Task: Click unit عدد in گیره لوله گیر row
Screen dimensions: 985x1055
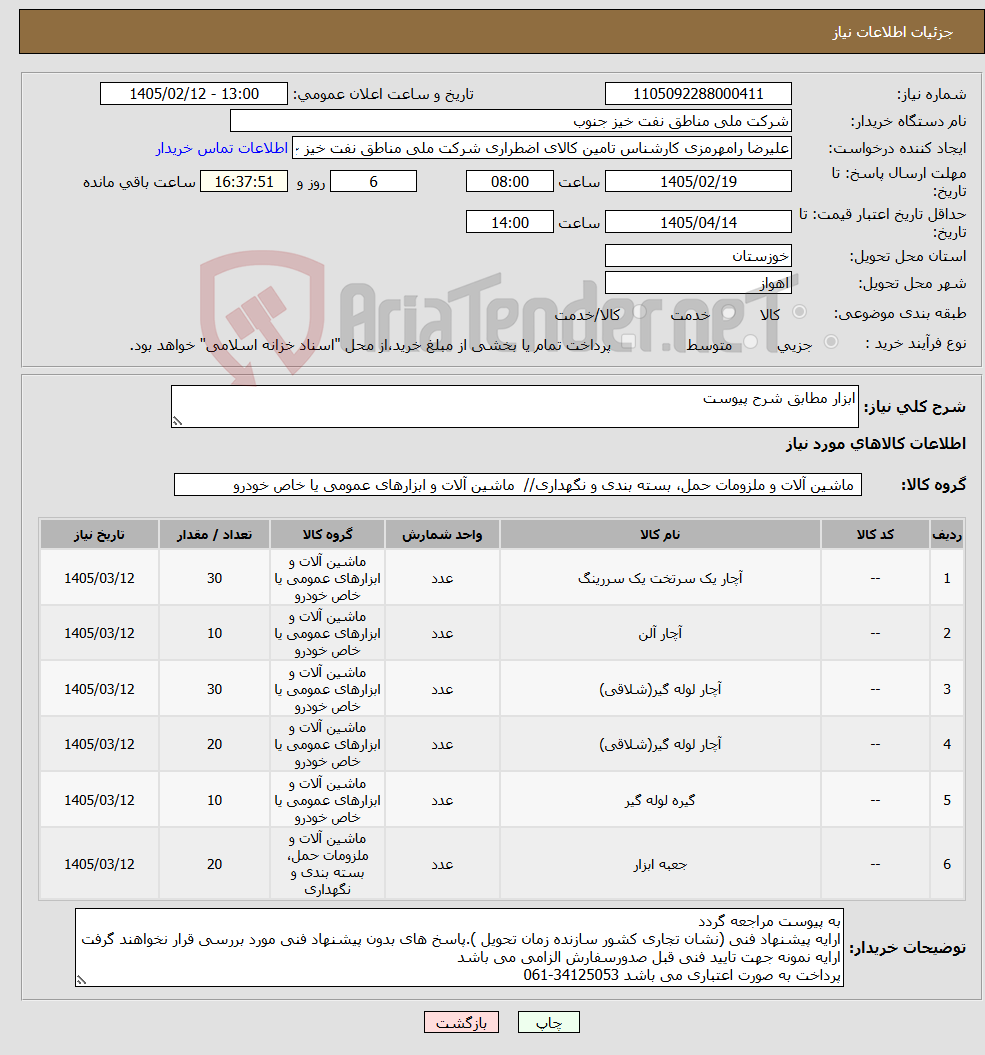Action: (442, 800)
